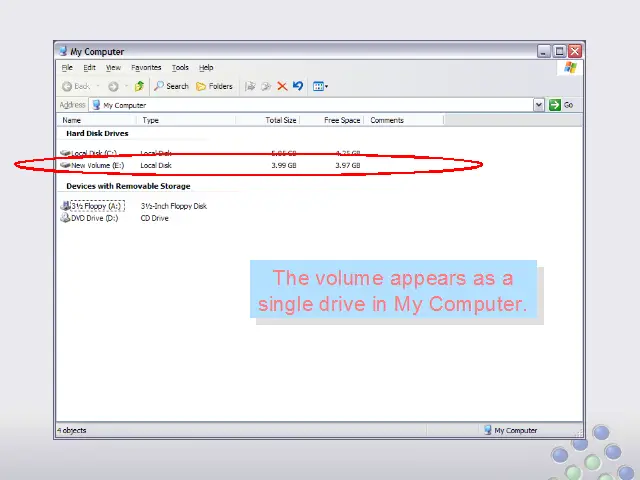Viewport: 640px width, 480px height.
Task: Click the Copy To toolbar icon
Action: (266, 86)
